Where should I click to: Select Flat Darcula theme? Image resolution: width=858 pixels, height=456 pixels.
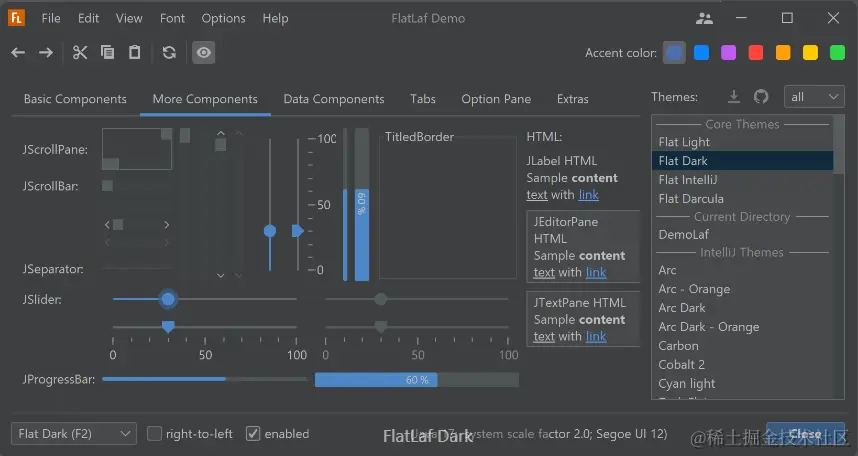click(x=743, y=199)
